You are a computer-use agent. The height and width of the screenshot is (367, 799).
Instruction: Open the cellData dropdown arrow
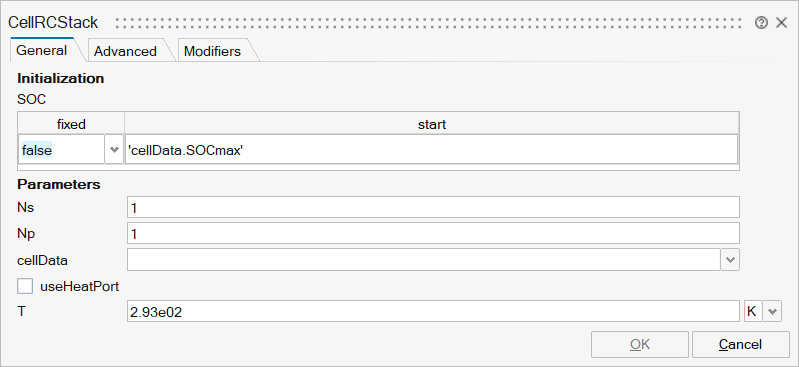tap(730, 260)
